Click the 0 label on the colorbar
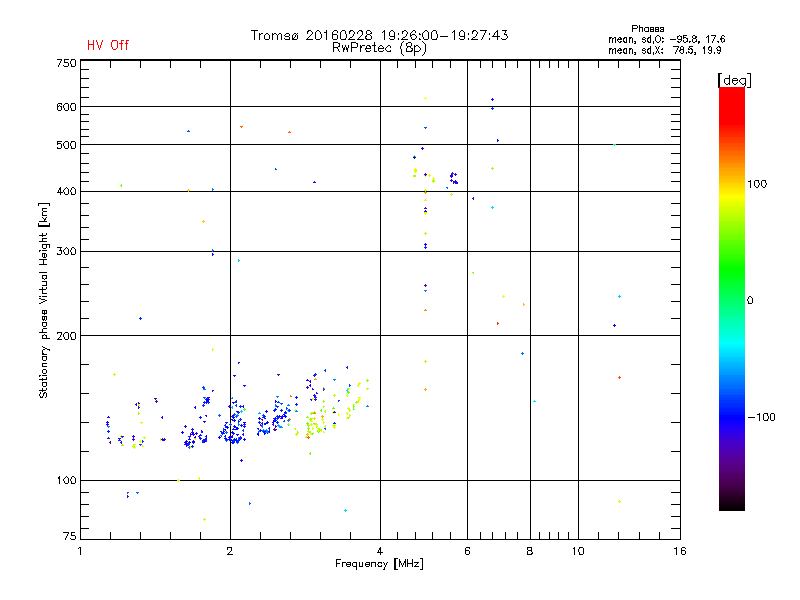 tap(750, 301)
